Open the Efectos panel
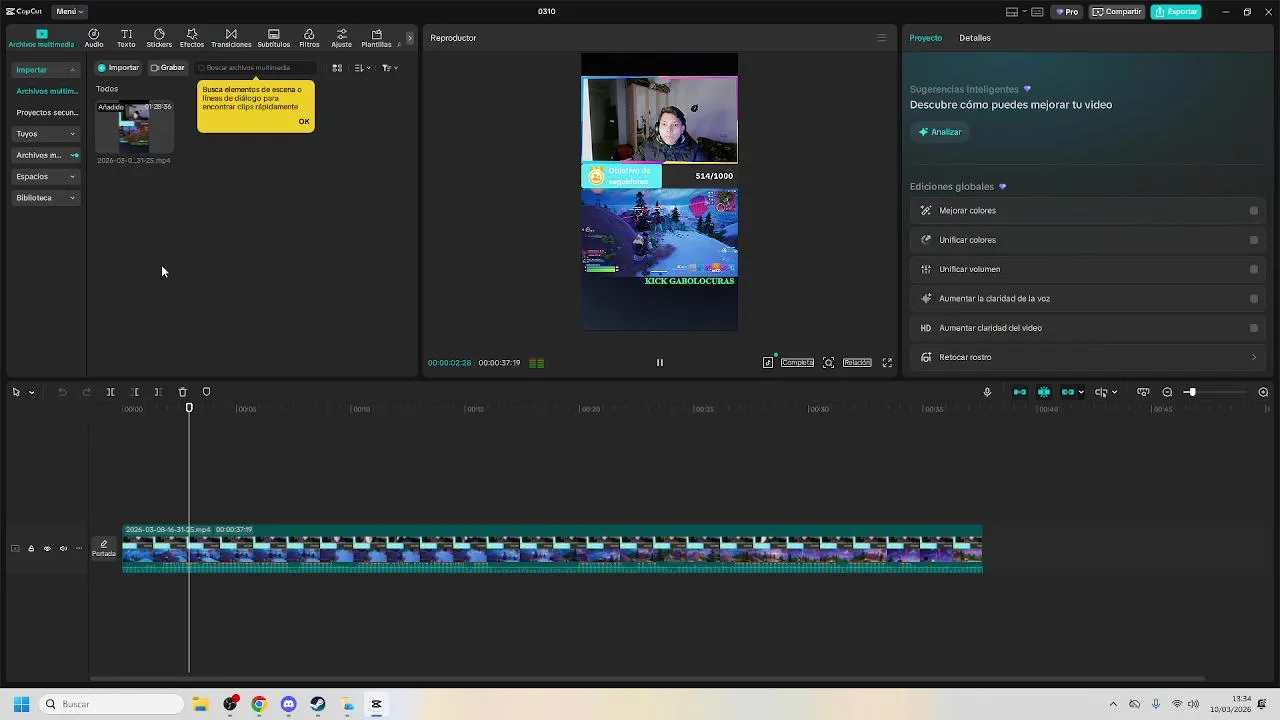The width and height of the screenshot is (1280, 720). (192, 38)
